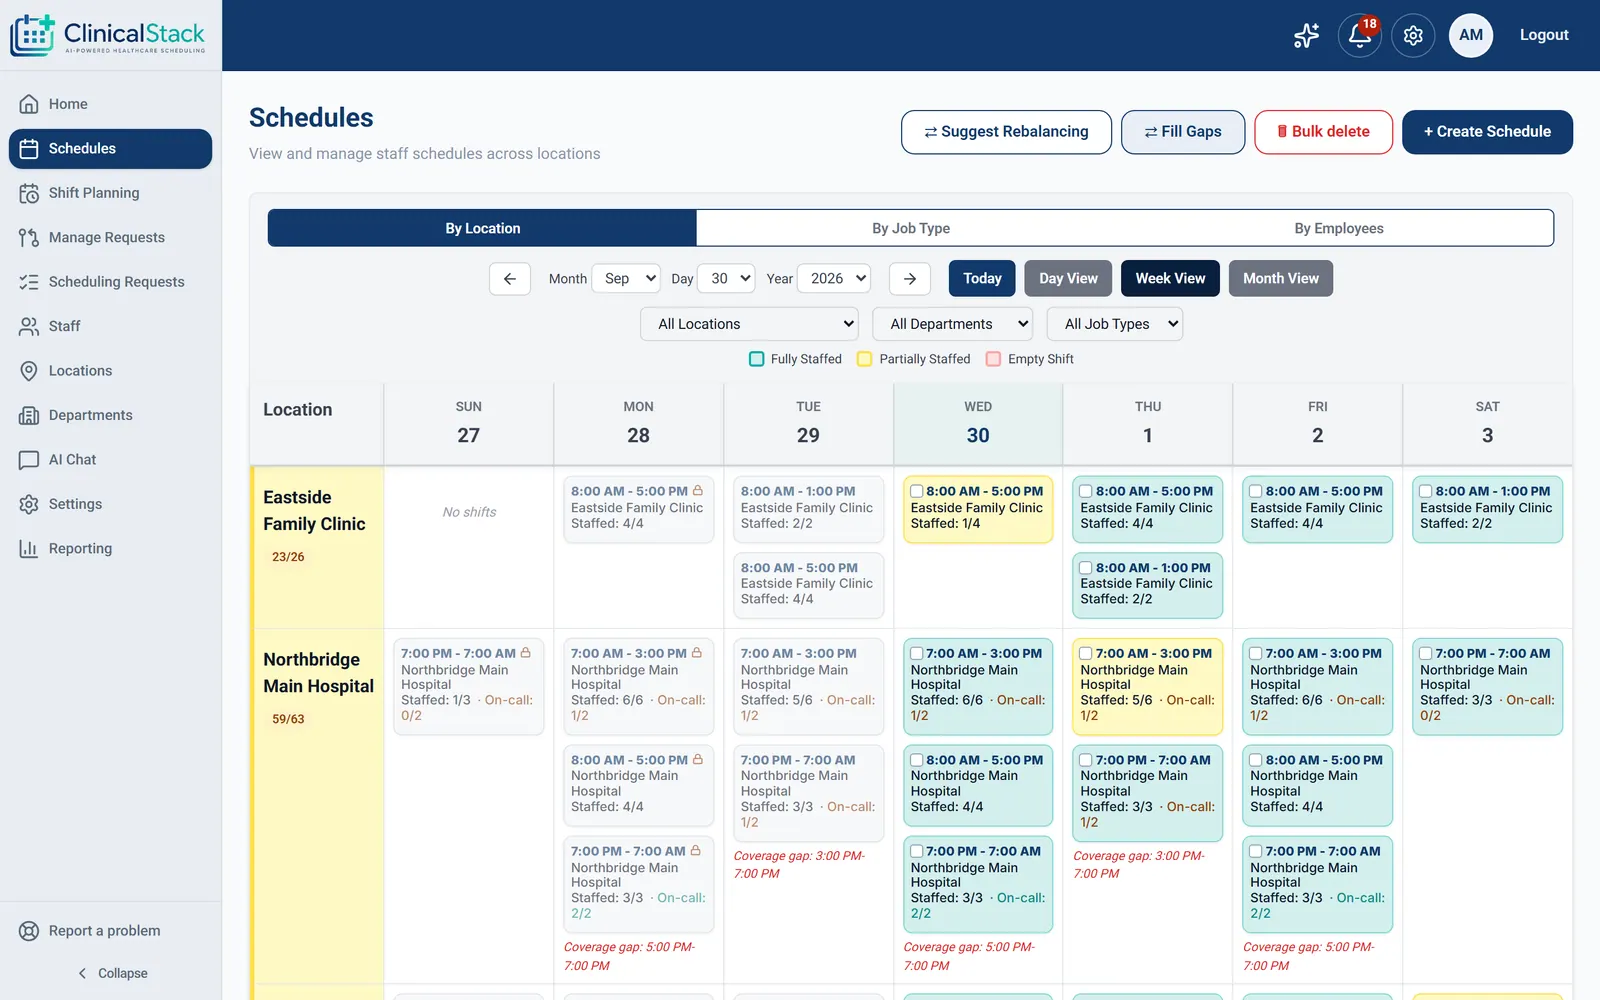Click the Shift Planning calendar-clock icon
Viewport: 1600px width, 1000px height.
(x=29, y=193)
